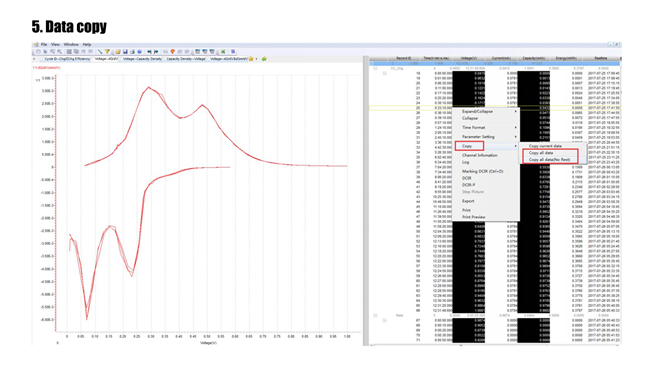Click the blue forward arrow icon
This screenshot has height=365, width=650.
tap(156, 52)
